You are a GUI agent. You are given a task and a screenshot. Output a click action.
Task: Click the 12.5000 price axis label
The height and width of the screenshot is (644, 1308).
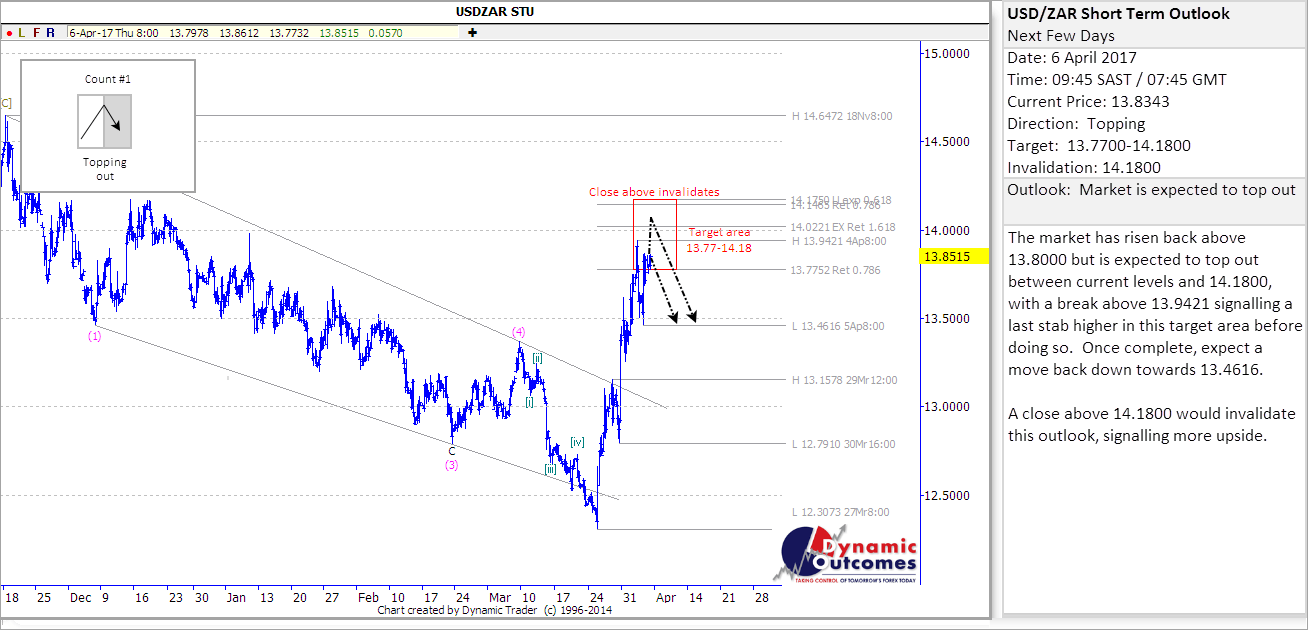pos(946,496)
